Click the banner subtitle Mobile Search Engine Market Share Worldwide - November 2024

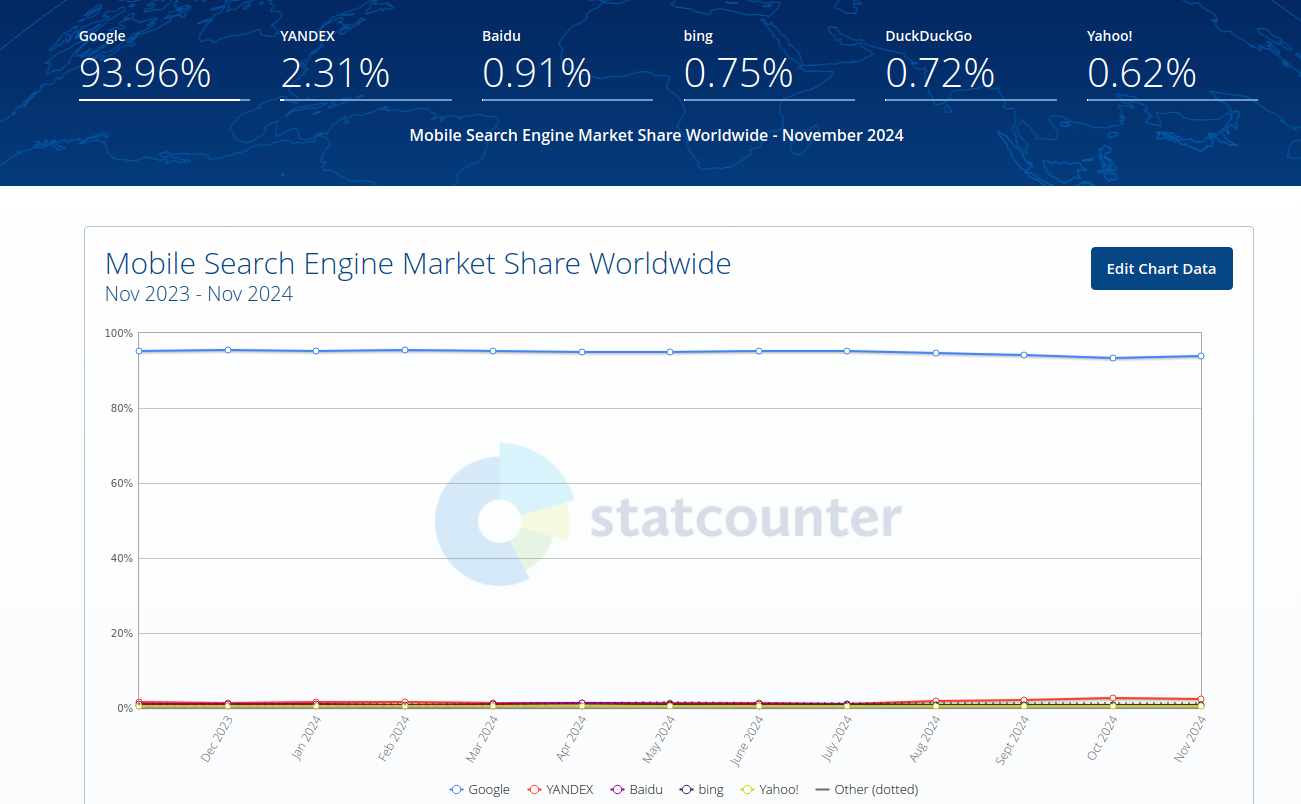coord(656,135)
